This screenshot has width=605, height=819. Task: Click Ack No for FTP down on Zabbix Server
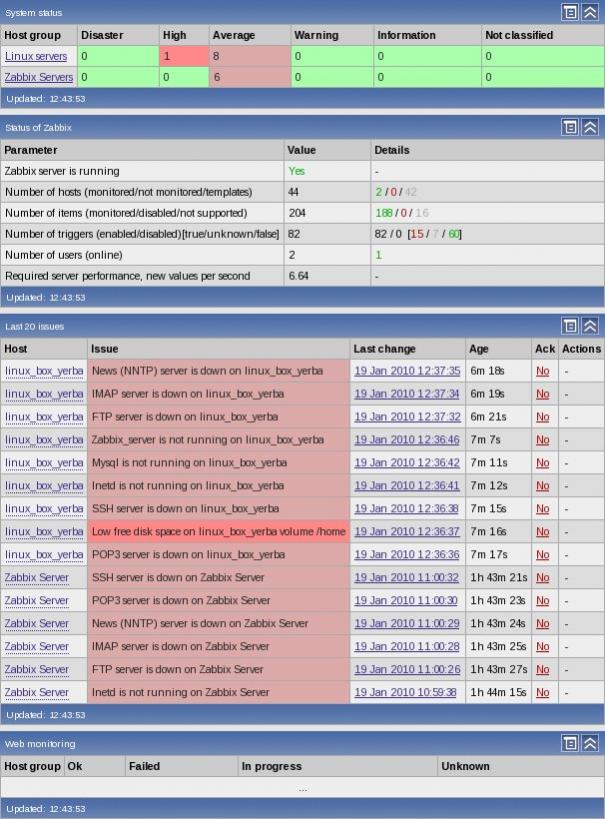pyautogui.click(x=543, y=670)
